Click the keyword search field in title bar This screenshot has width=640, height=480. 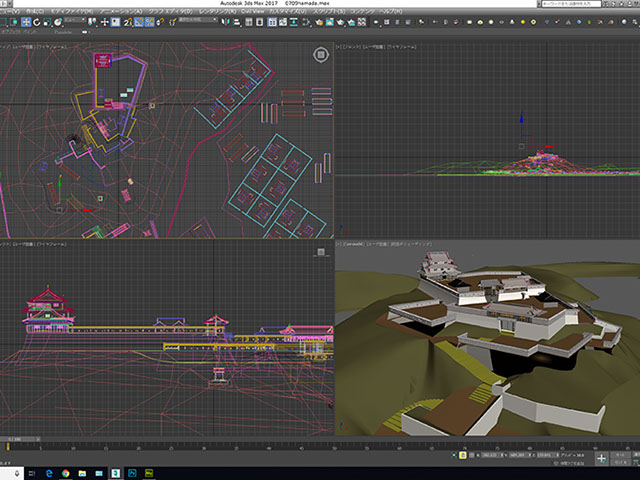pyautogui.click(x=569, y=4)
